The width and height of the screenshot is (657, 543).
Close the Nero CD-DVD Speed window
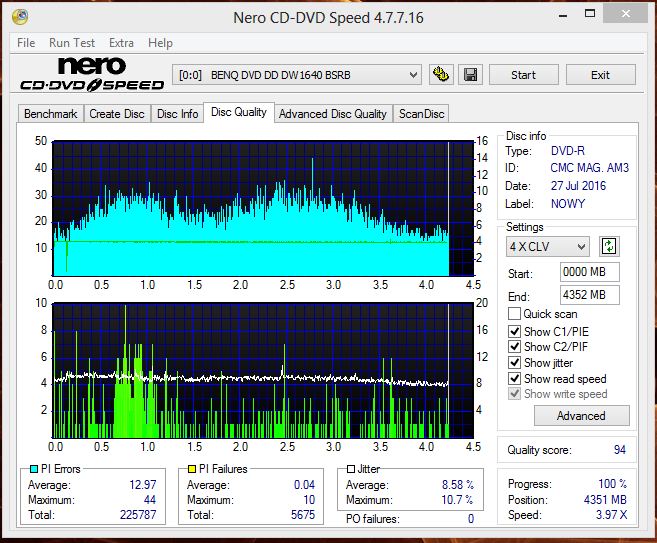[x=626, y=14]
